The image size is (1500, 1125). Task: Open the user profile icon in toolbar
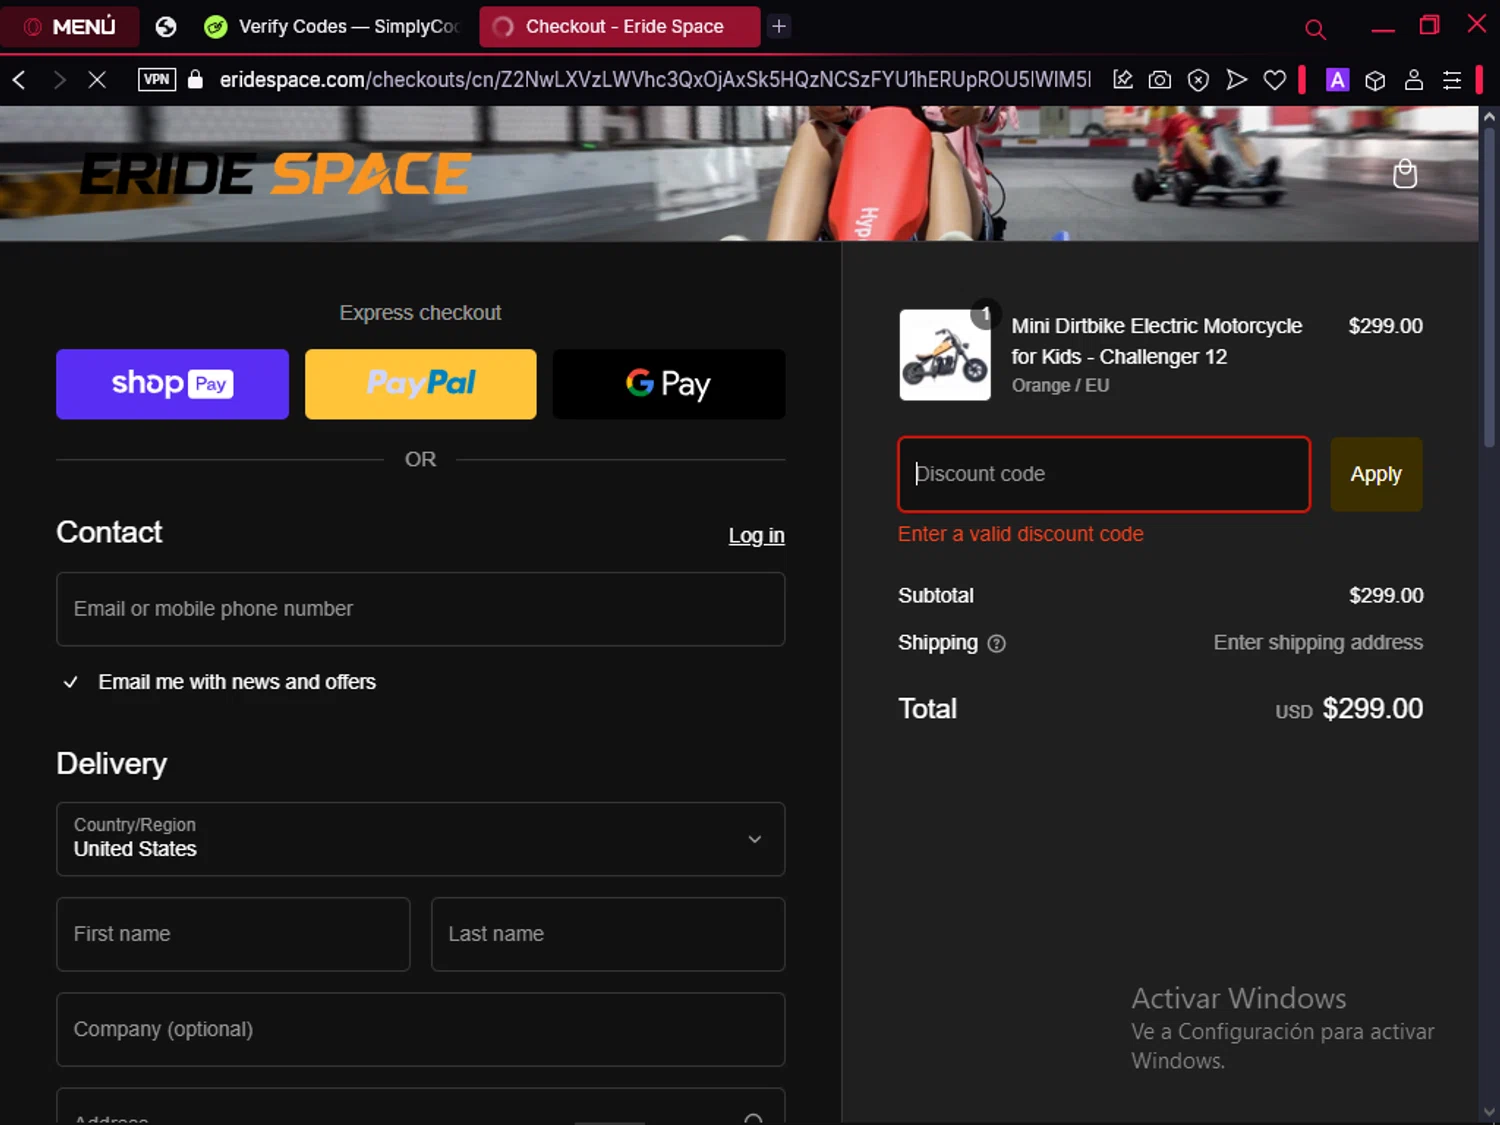(x=1413, y=80)
